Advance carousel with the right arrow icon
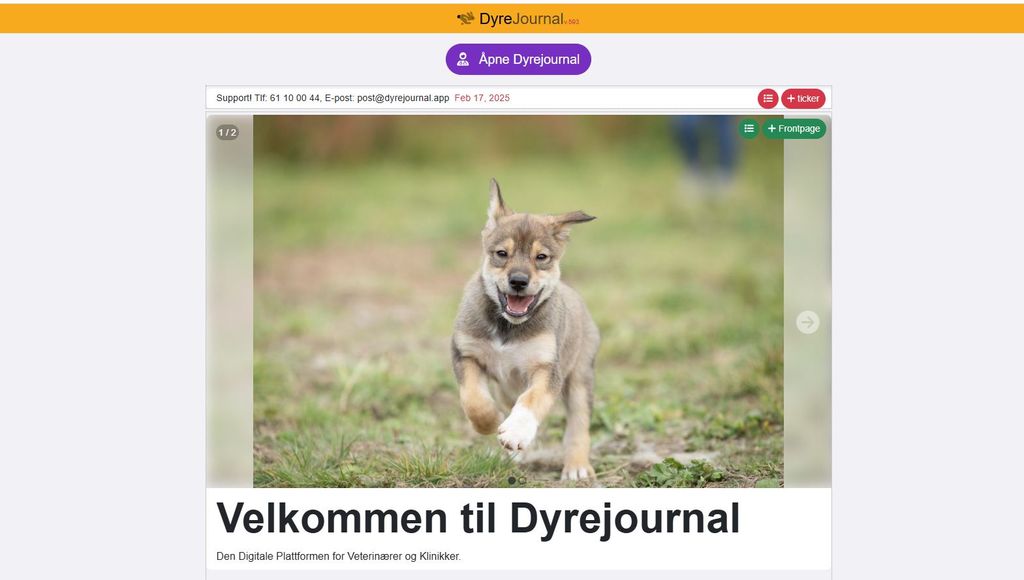Viewport: 1024px width, 580px height. coord(808,322)
